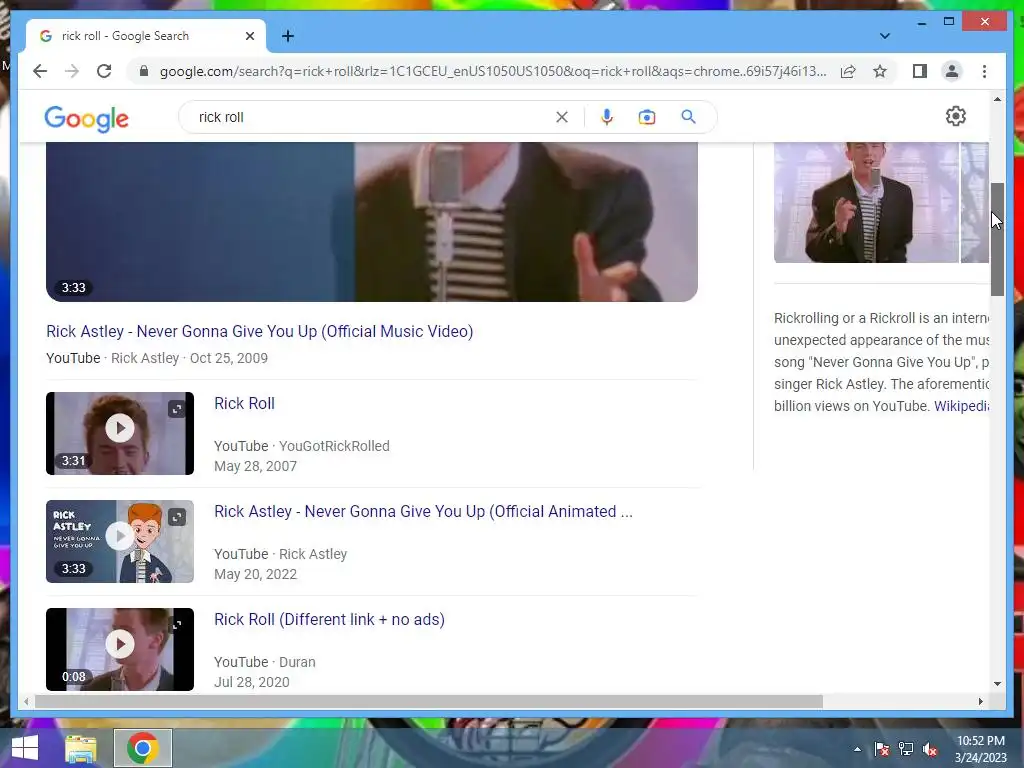This screenshot has width=1024, height=768.
Task: Open Rick Roll (Different link + no ads)
Action: pos(329,619)
